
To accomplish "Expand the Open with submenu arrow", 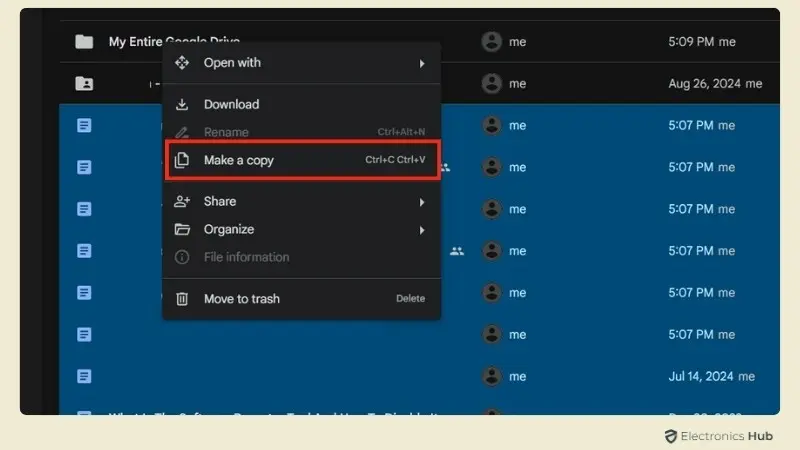I will [422, 63].
